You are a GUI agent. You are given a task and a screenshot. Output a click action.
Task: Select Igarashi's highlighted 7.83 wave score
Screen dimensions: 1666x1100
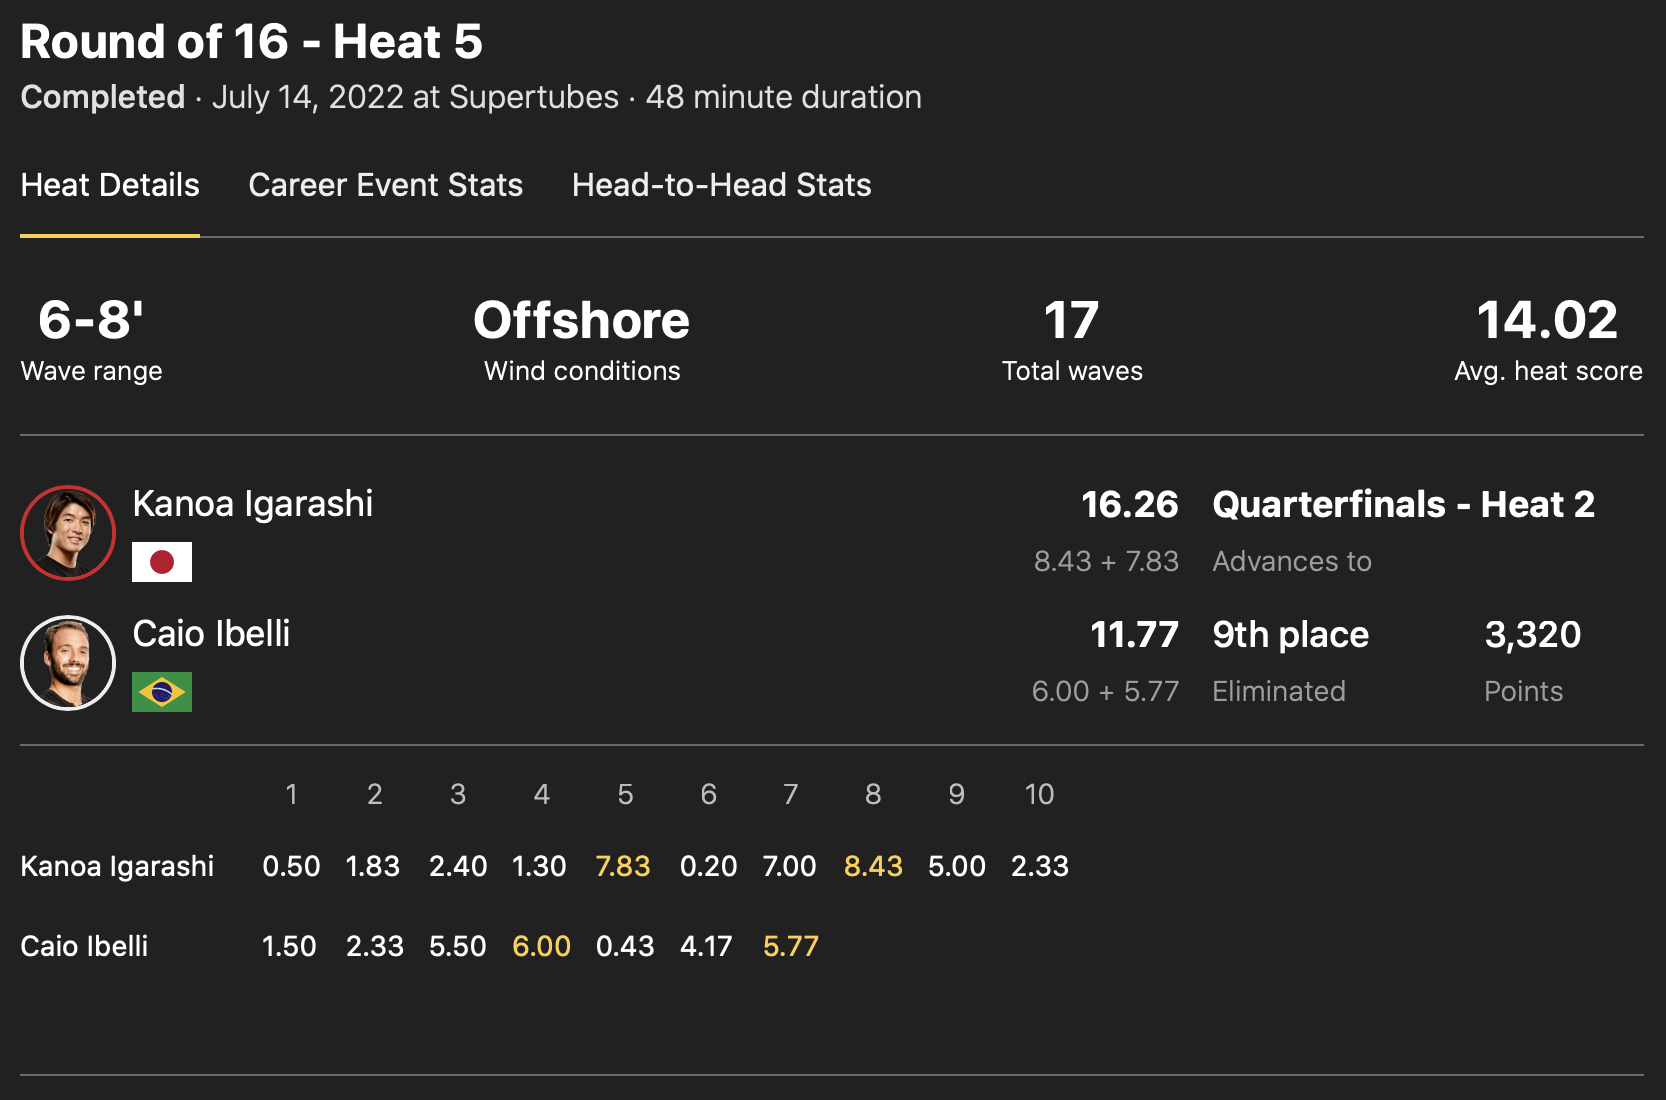[622, 866]
